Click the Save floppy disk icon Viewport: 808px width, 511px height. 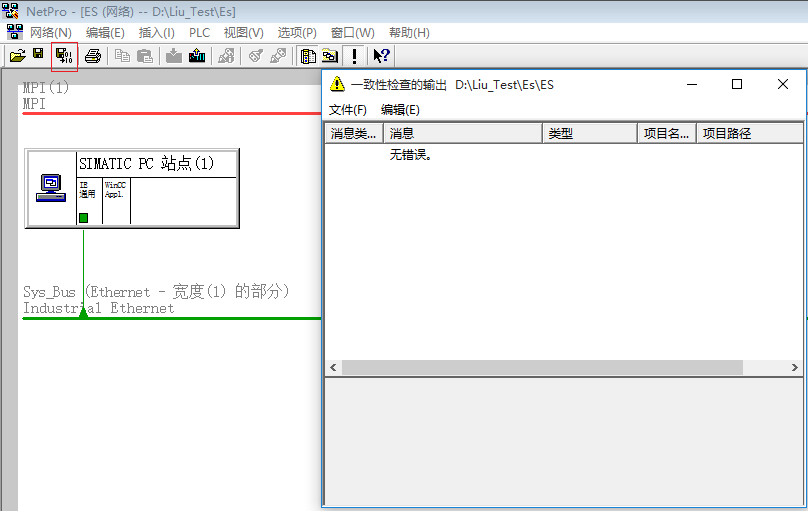[x=38, y=55]
